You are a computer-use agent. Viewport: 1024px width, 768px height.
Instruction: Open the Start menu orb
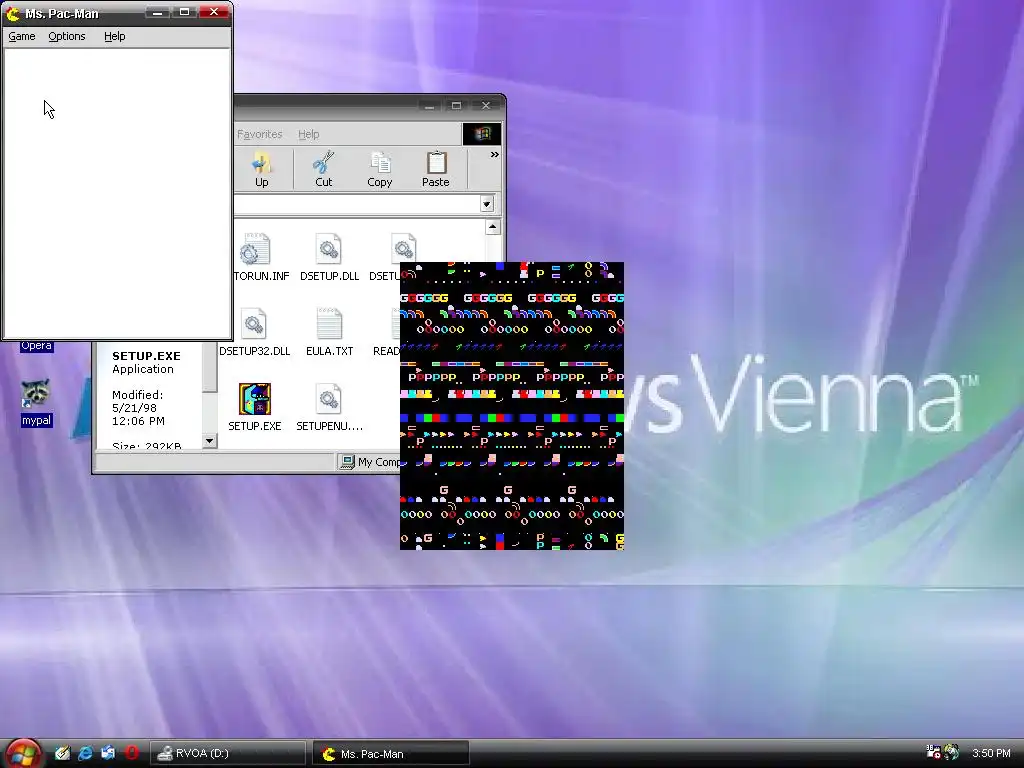pyautogui.click(x=23, y=754)
